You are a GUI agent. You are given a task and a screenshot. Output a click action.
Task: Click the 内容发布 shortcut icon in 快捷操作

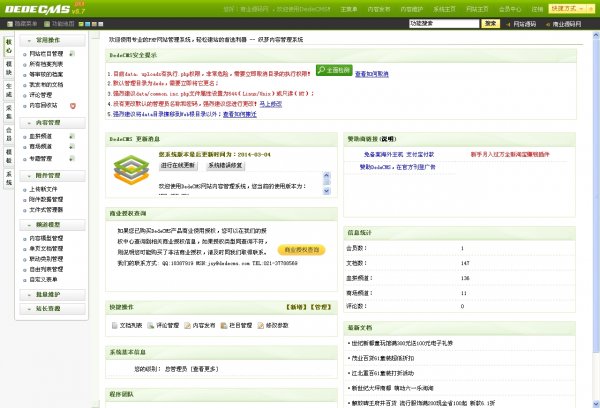(x=188, y=325)
